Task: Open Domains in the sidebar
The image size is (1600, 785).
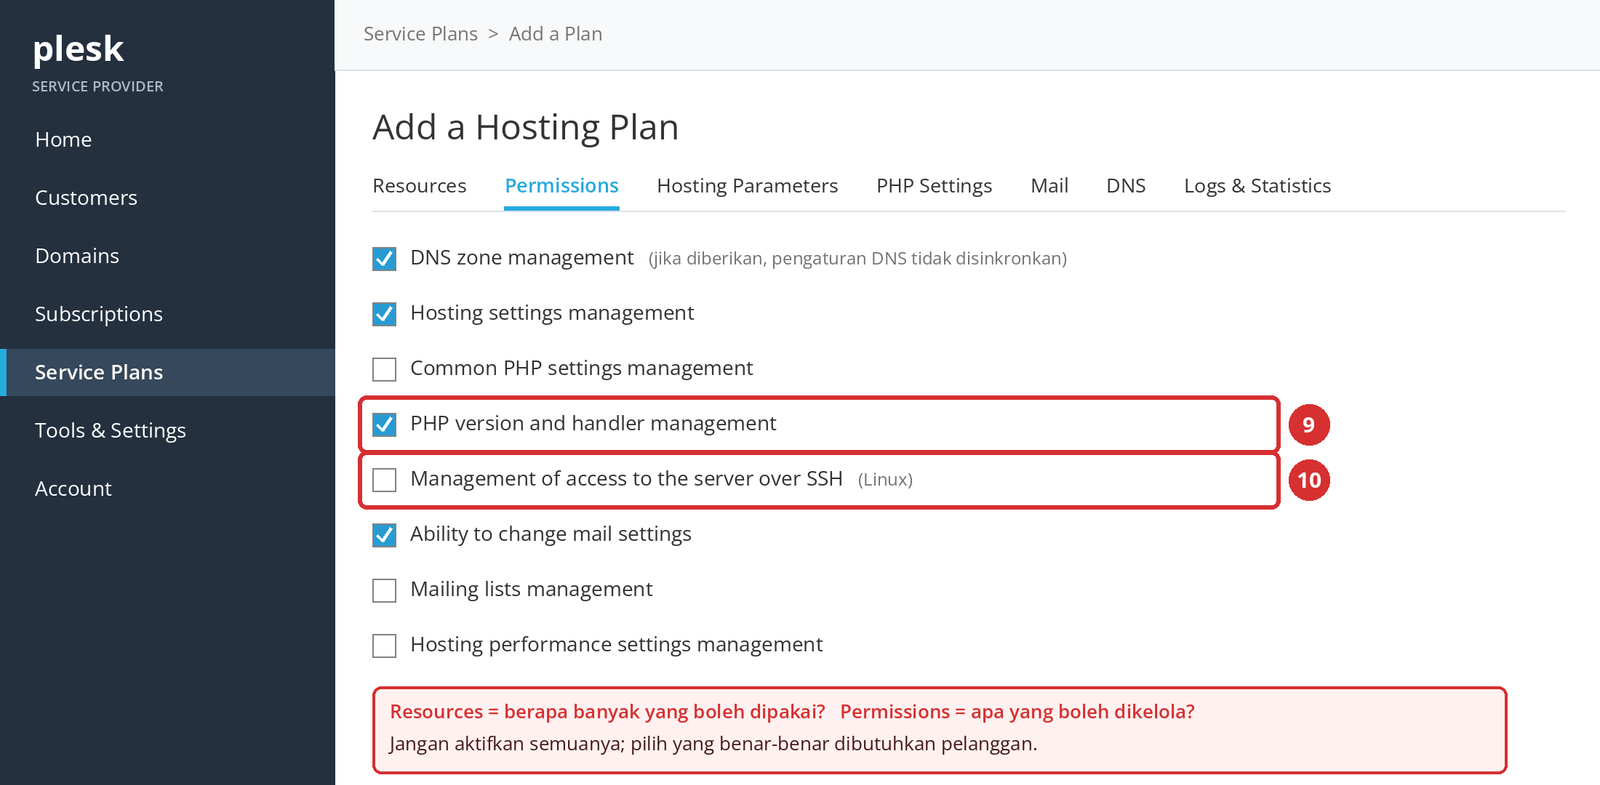Action: click(x=77, y=256)
